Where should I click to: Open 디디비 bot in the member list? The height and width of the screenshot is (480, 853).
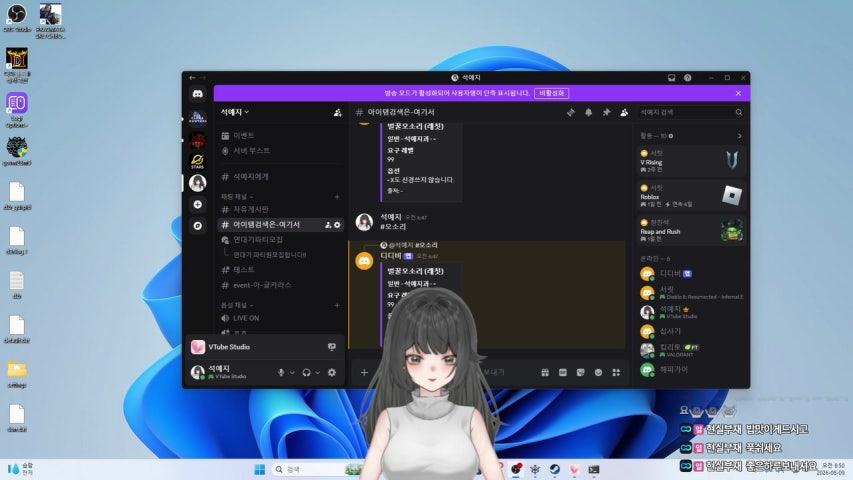[x=691, y=274]
